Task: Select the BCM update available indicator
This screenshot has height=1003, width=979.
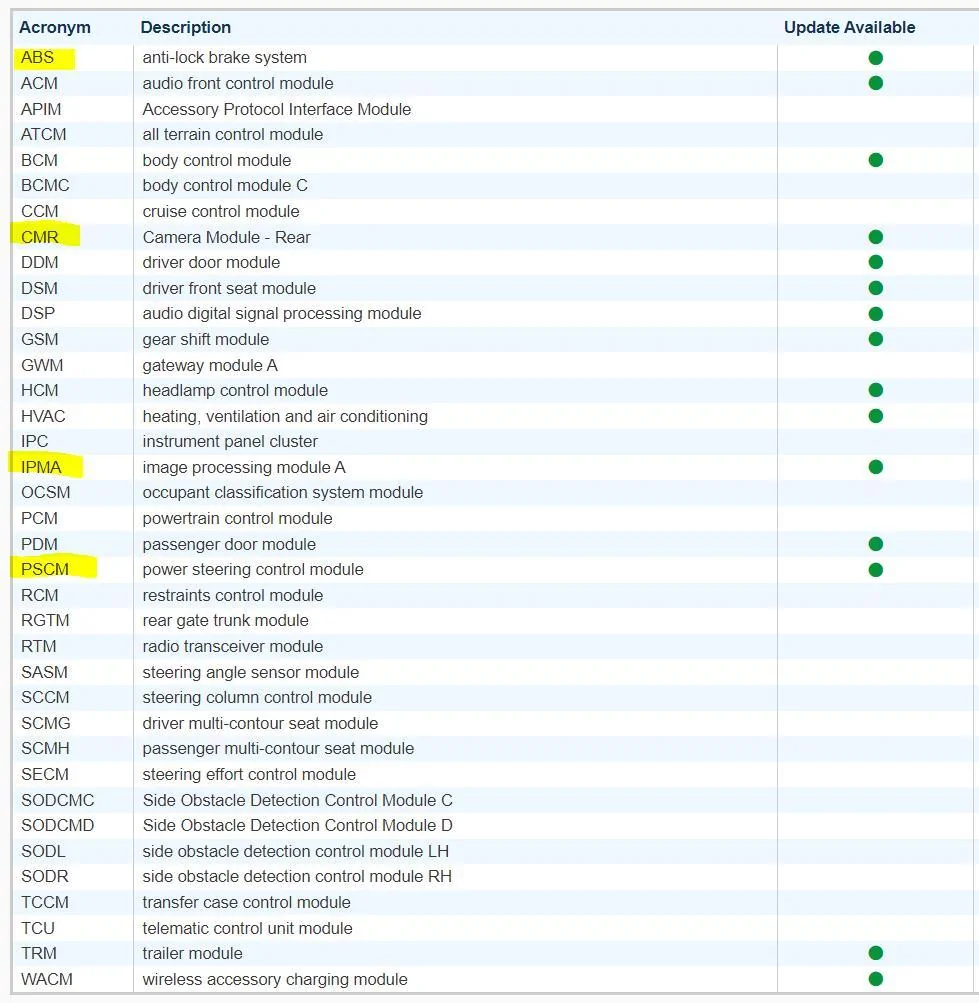Action: (875, 160)
